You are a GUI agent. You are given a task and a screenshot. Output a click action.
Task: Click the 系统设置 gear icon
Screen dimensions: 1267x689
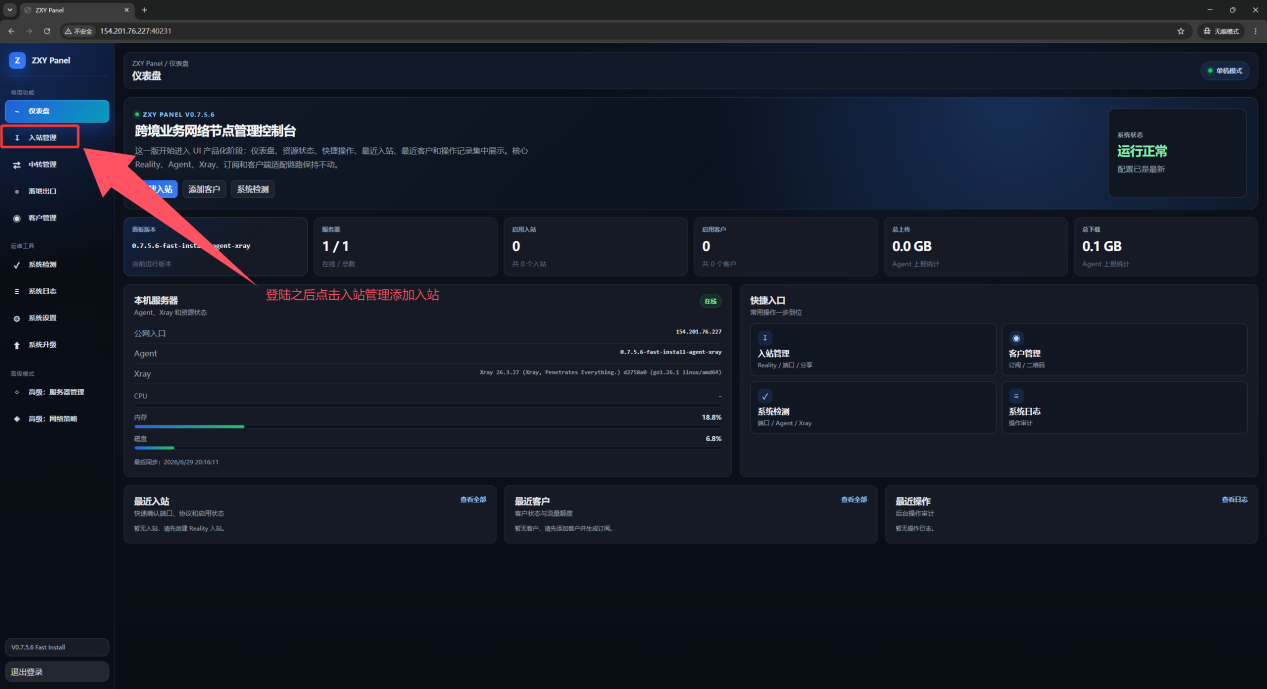pyautogui.click(x=17, y=318)
